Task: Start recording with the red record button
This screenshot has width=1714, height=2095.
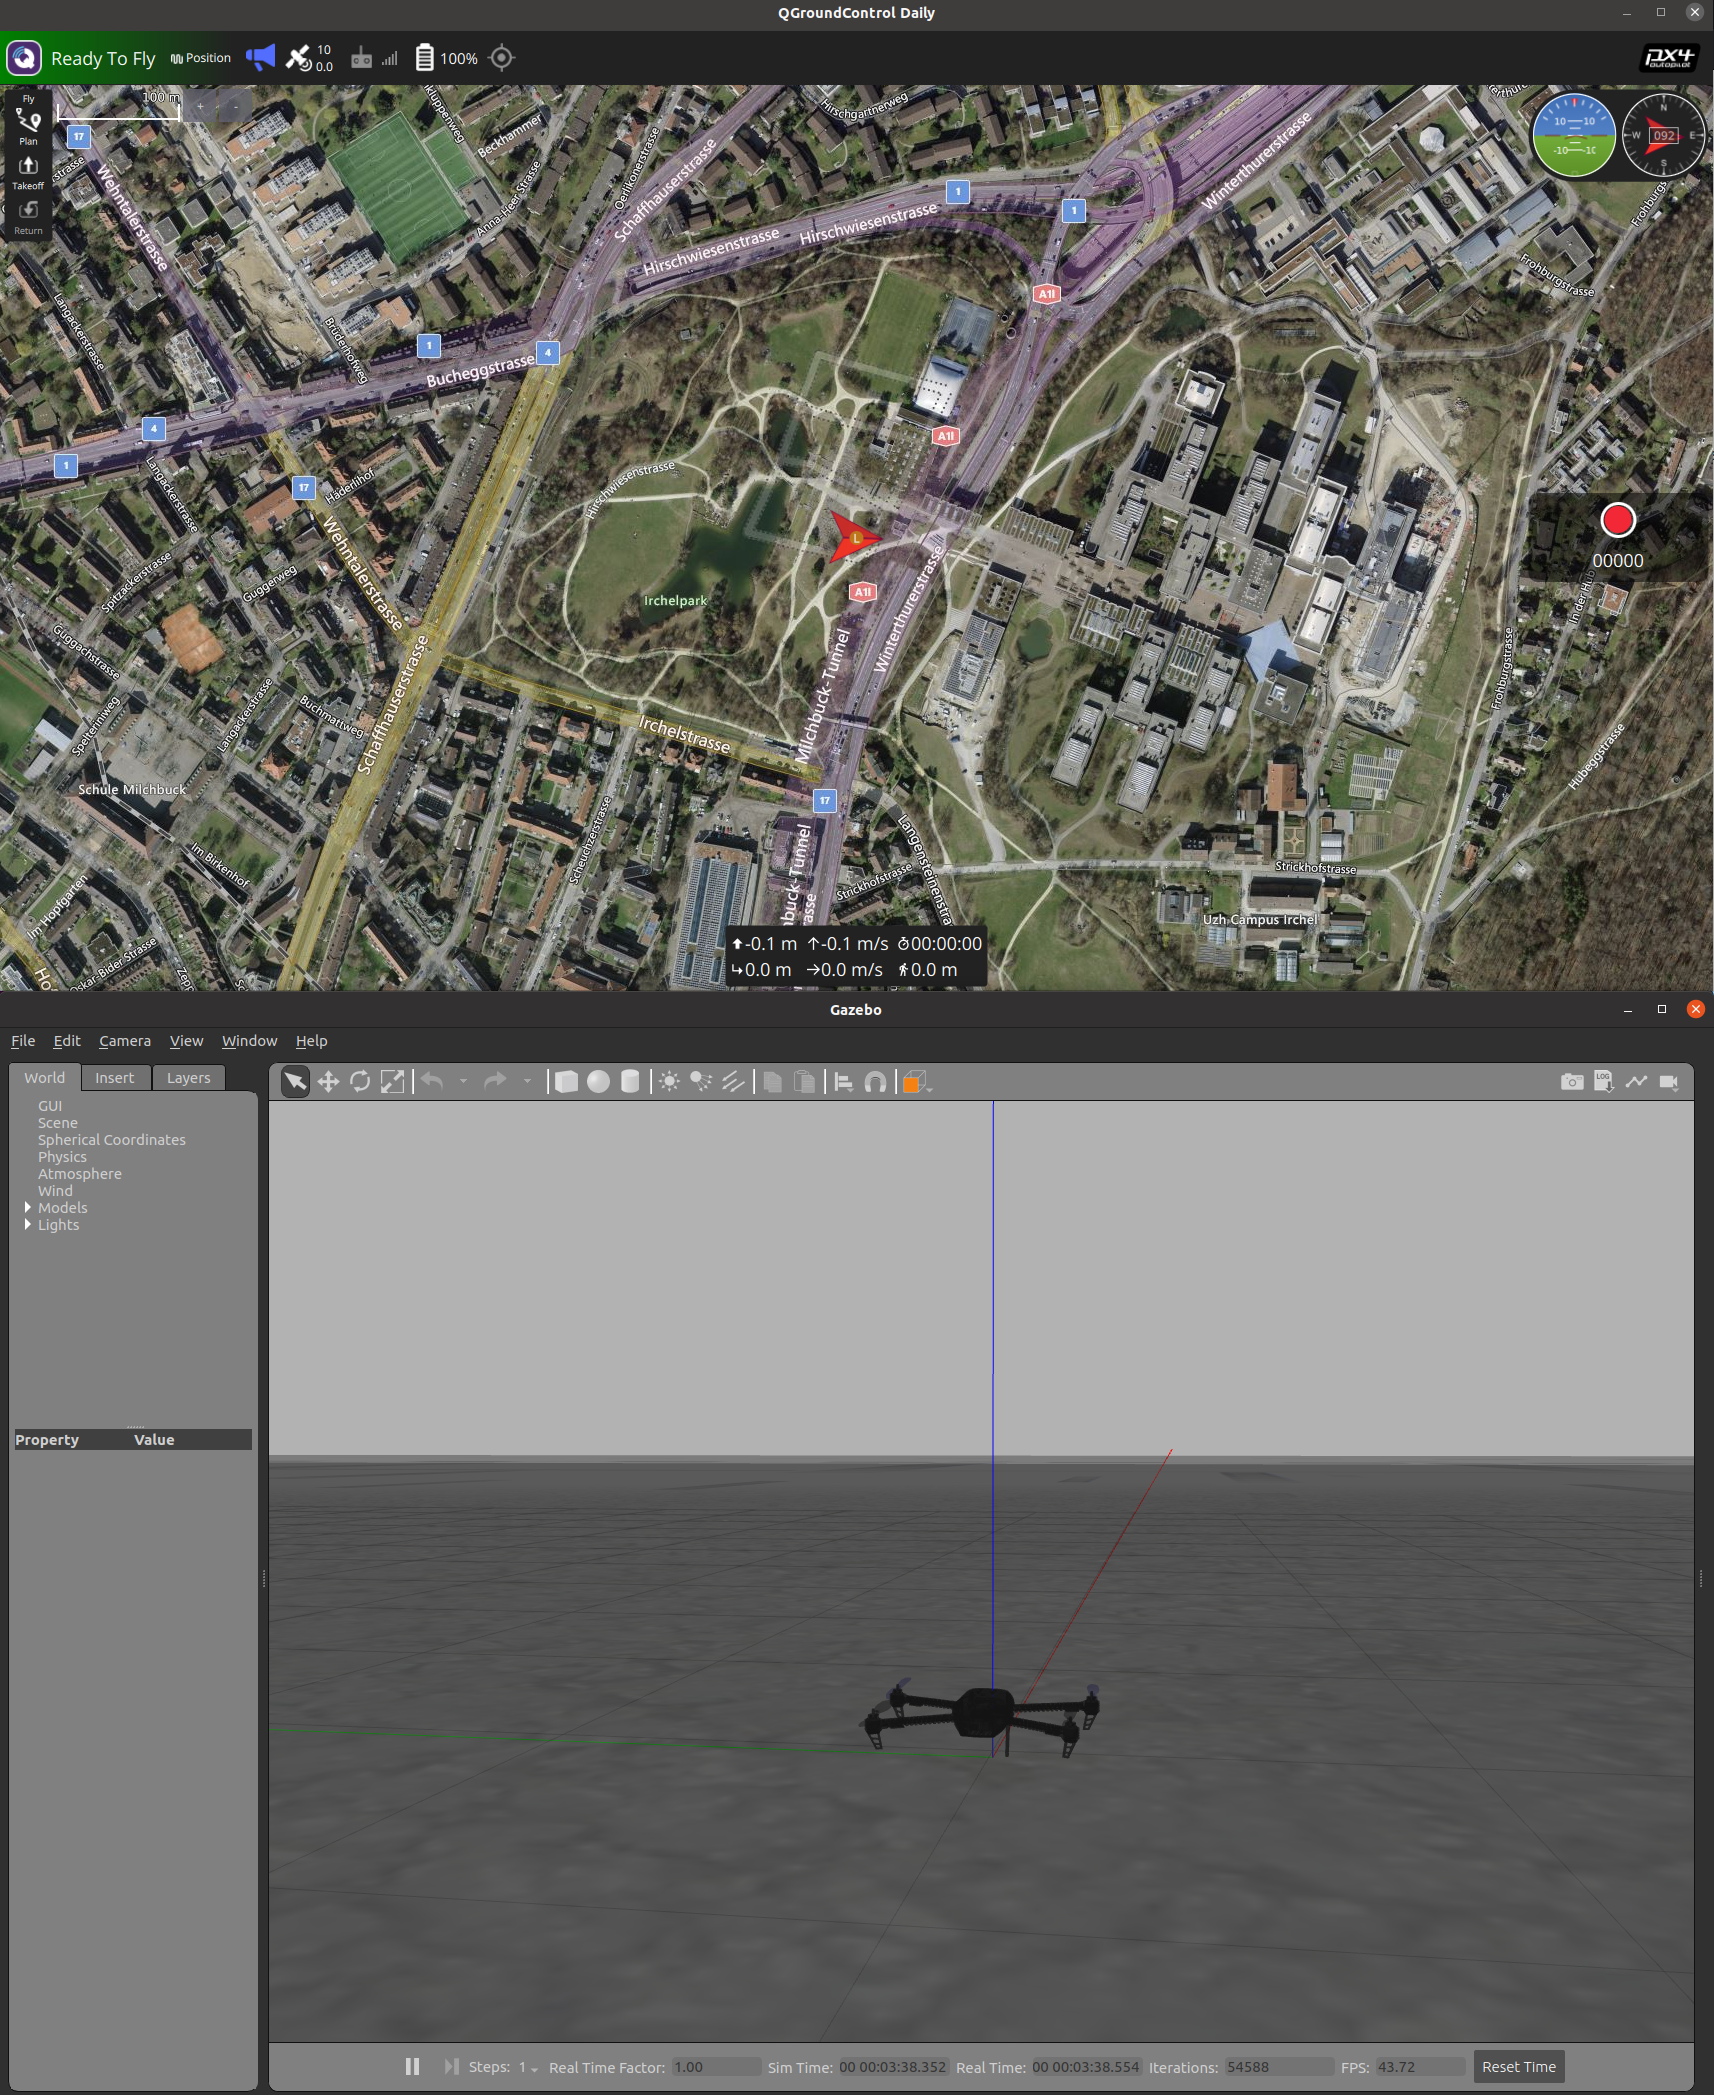Action: (x=1617, y=520)
